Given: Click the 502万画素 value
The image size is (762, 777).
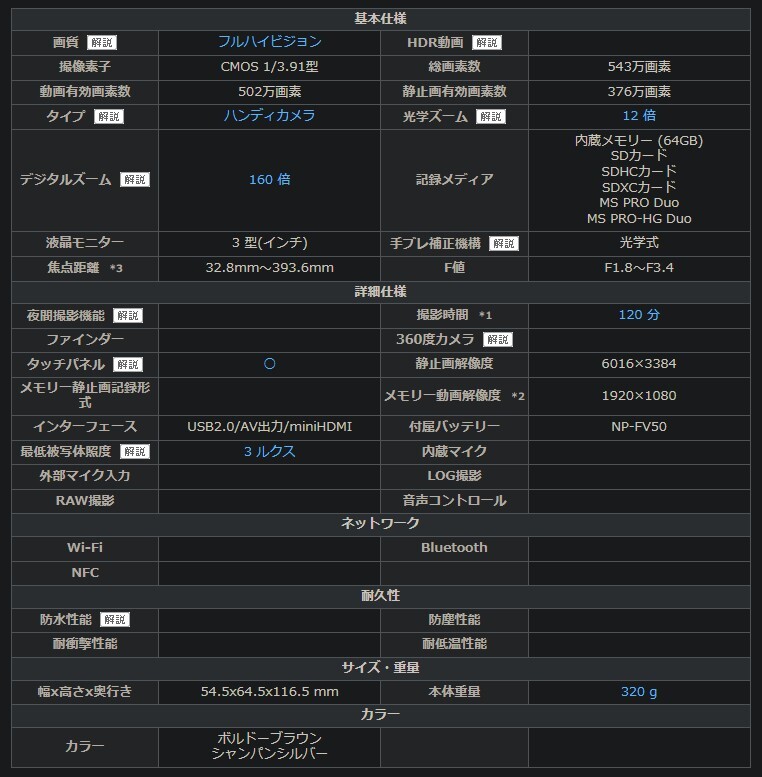Looking at the screenshot, I should tap(270, 92).
